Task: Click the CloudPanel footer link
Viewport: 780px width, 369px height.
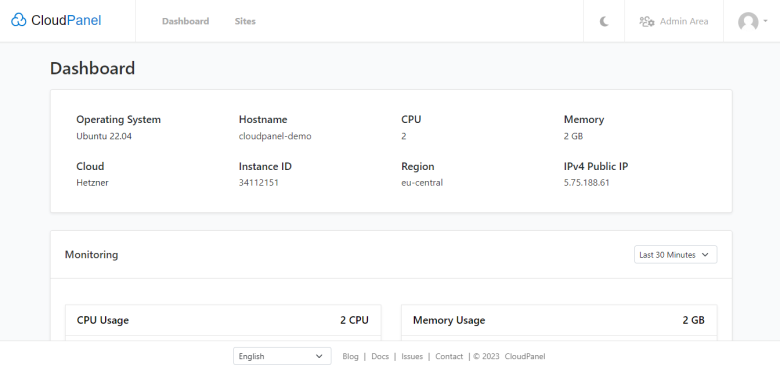Action: click(x=525, y=357)
